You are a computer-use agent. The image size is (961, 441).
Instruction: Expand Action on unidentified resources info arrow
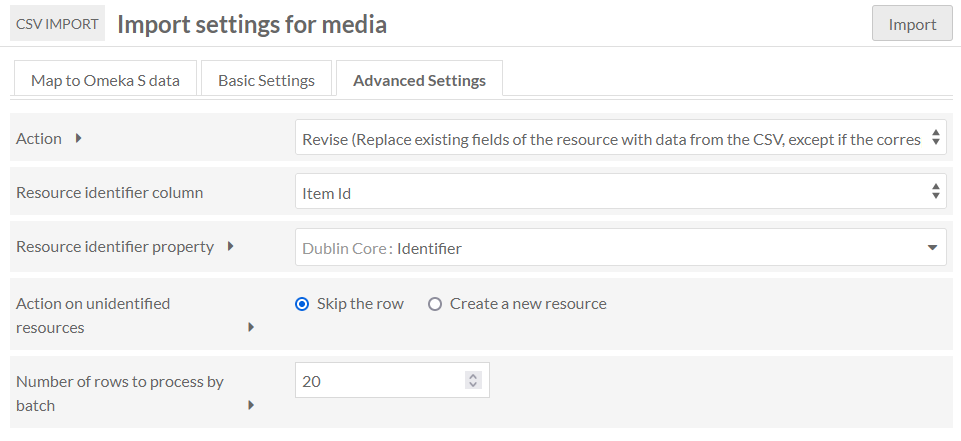click(x=251, y=327)
